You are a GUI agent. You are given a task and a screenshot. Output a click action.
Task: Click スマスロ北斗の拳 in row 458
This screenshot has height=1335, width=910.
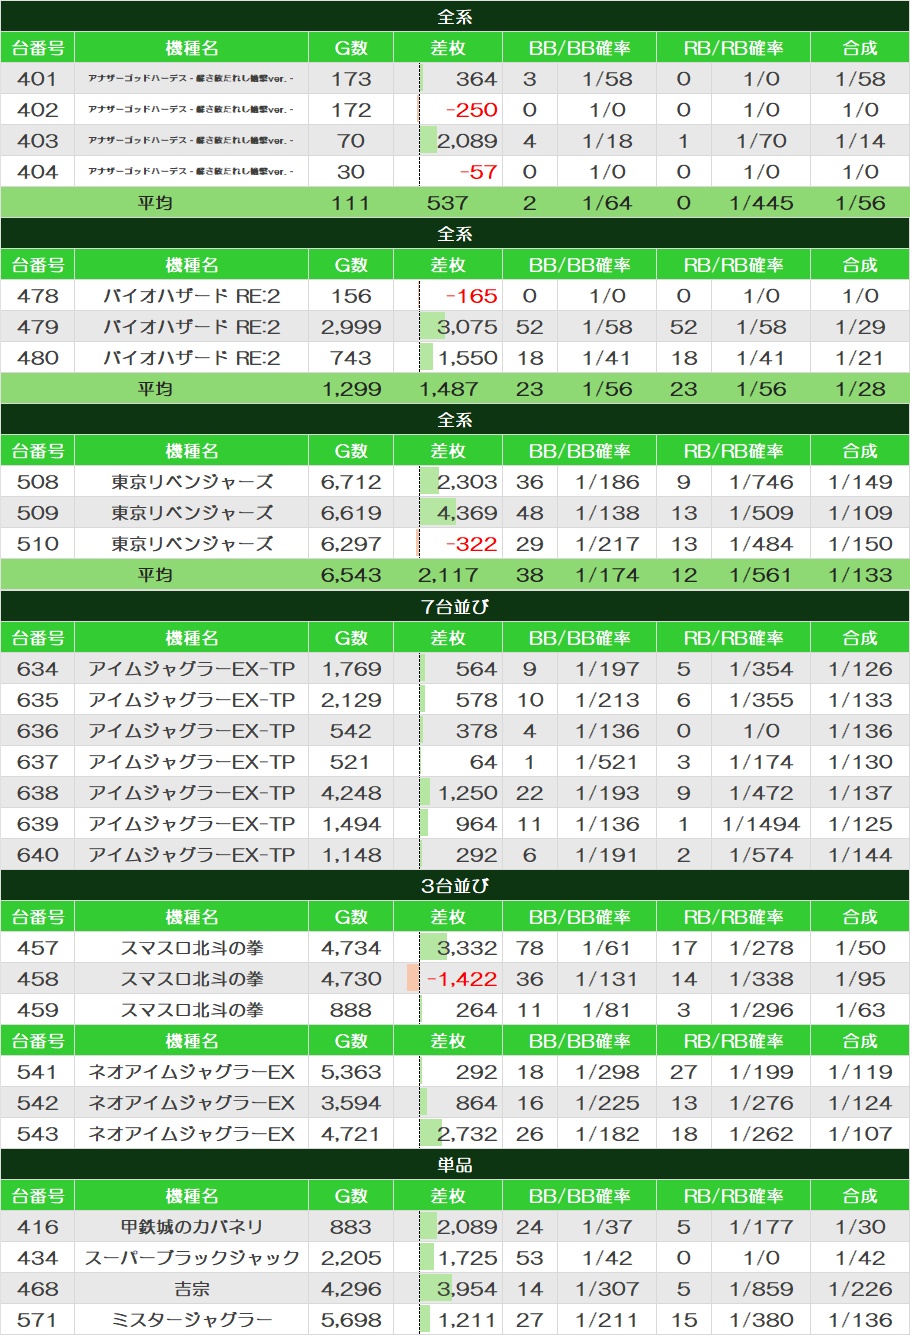point(191,979)
